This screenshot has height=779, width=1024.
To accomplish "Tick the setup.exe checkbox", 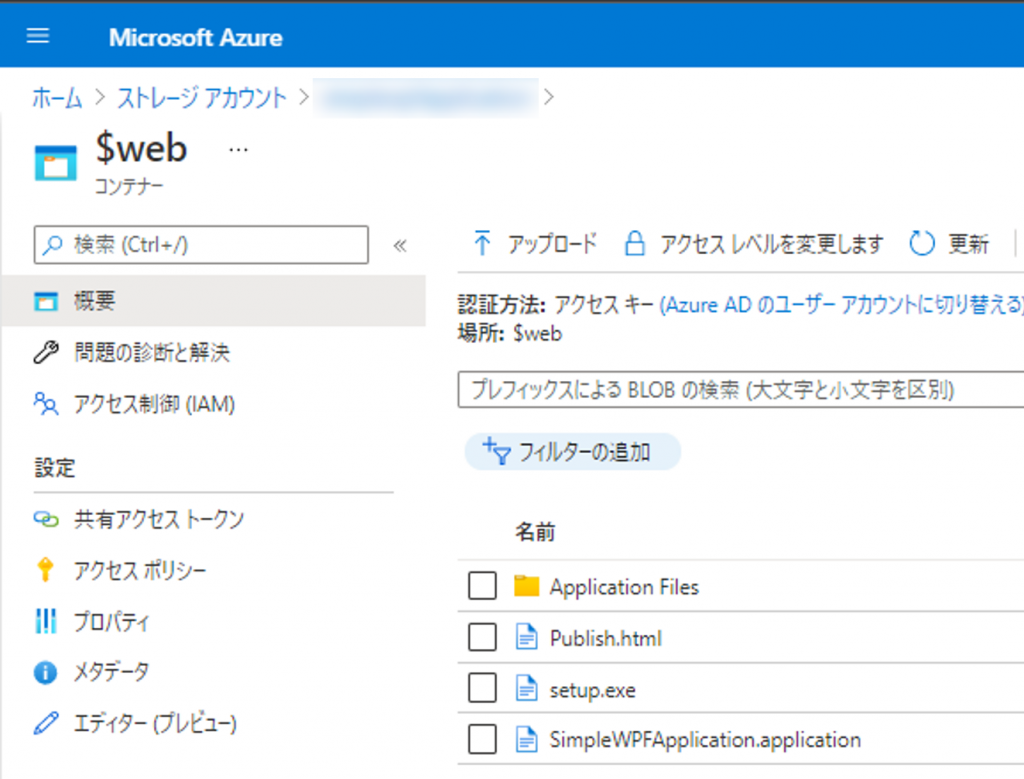I will coord(482,689).
